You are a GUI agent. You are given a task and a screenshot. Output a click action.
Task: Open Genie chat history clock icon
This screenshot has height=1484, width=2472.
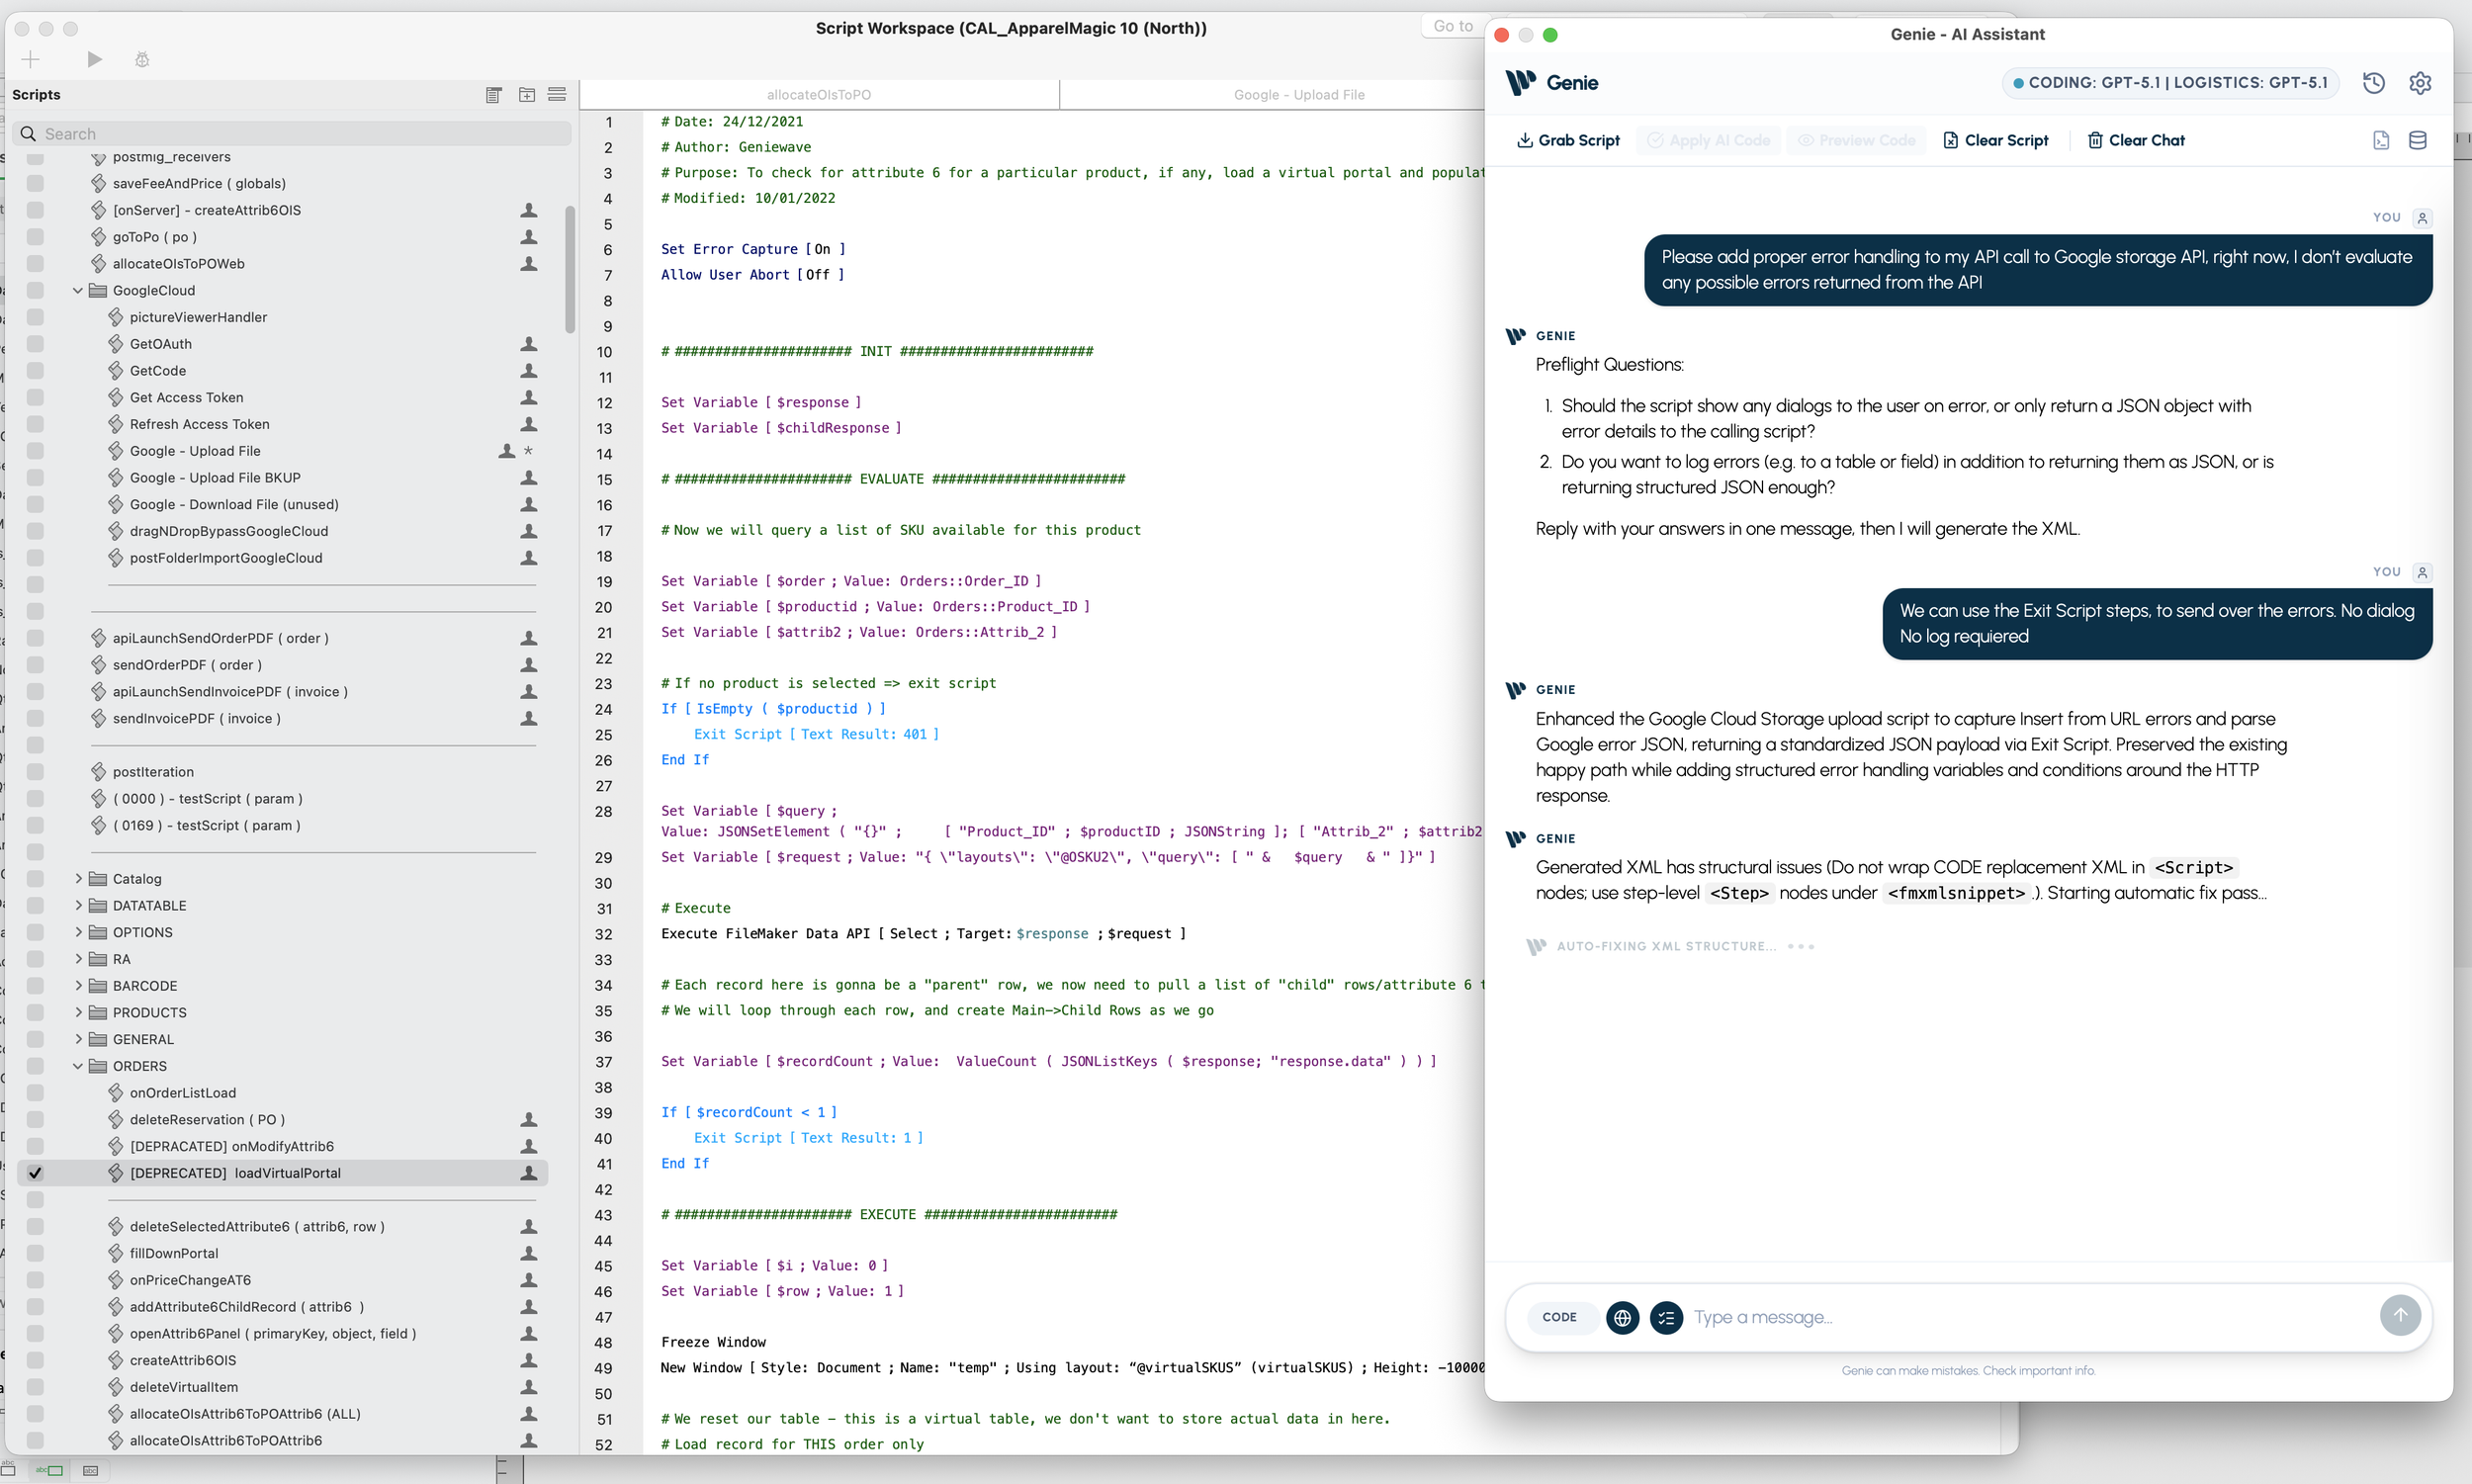[x=2373, y=83]
